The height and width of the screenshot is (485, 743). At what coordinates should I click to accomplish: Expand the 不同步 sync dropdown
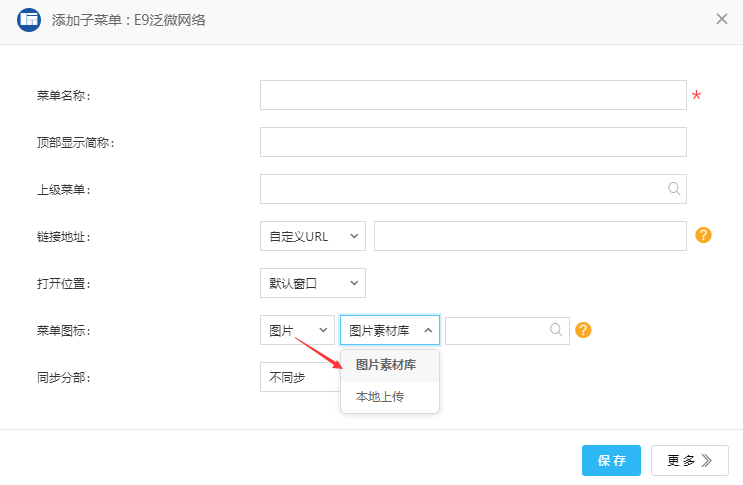[x=299, y=377]
